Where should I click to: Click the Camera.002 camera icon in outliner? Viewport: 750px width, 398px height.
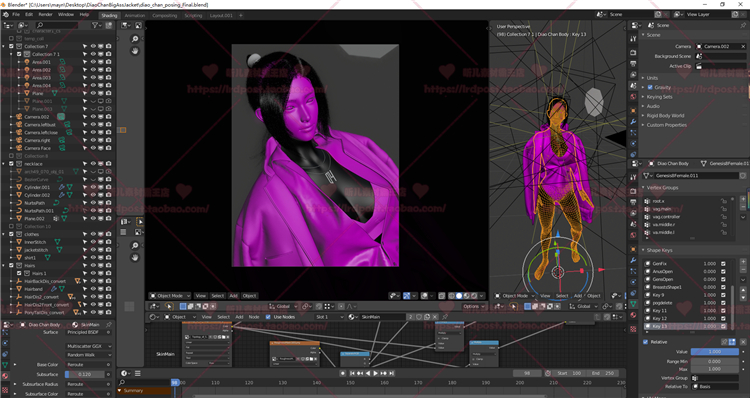[19, 117]
